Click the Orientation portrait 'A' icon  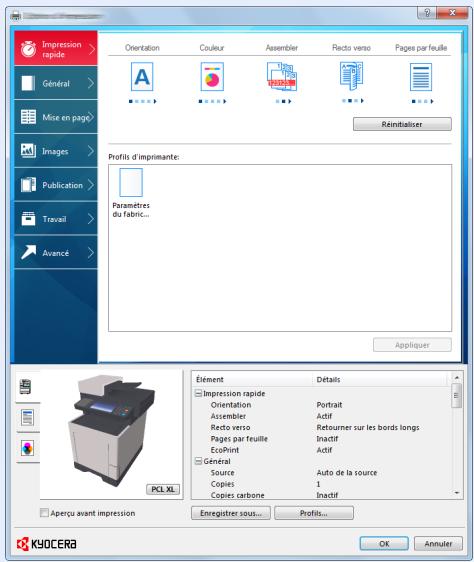click(x=142, y=77)
